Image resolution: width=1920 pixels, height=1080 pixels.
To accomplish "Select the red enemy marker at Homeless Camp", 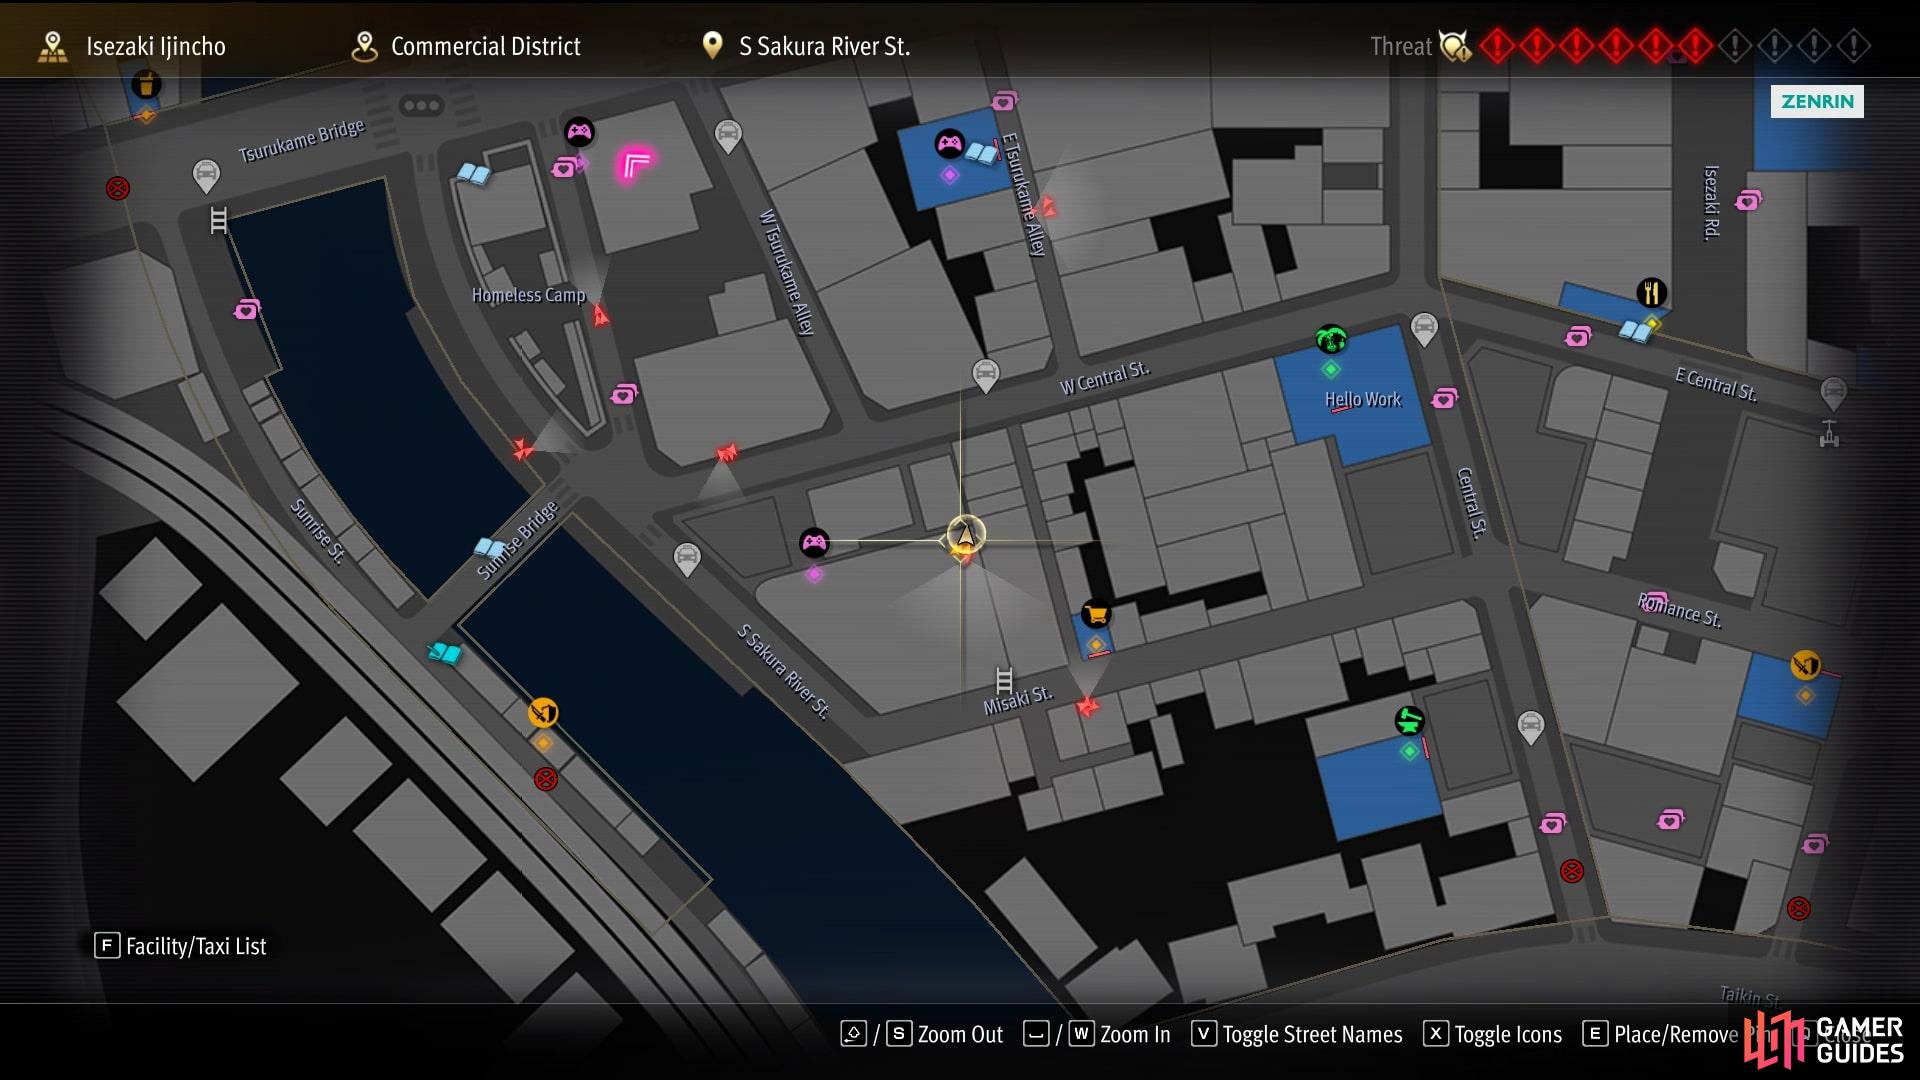I will click(x=600, y=316).
